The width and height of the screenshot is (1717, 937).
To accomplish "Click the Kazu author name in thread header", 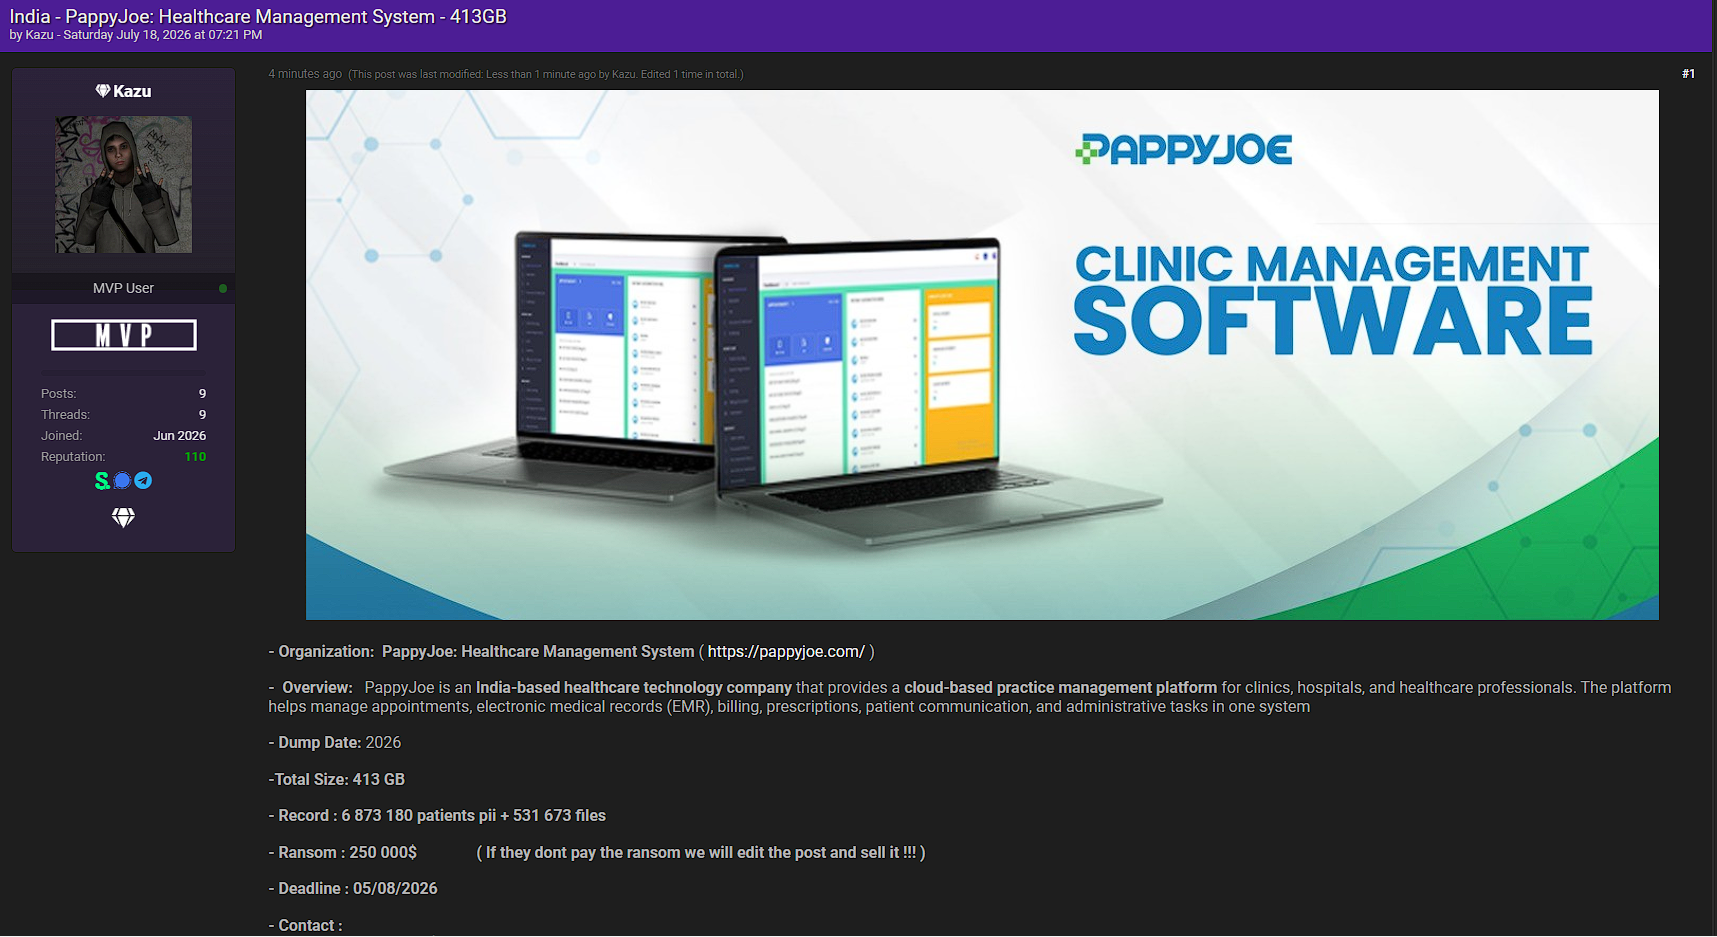I will (40, 35).
